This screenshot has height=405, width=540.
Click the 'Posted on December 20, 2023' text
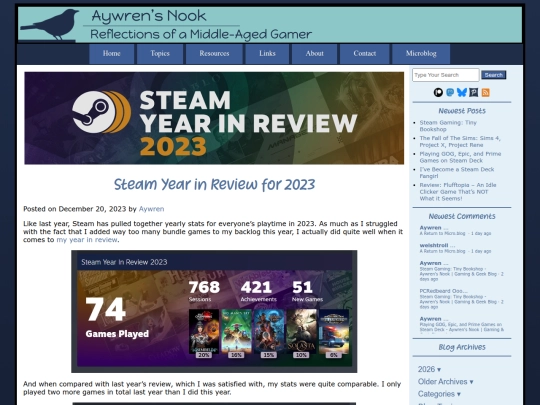[75, 209]
